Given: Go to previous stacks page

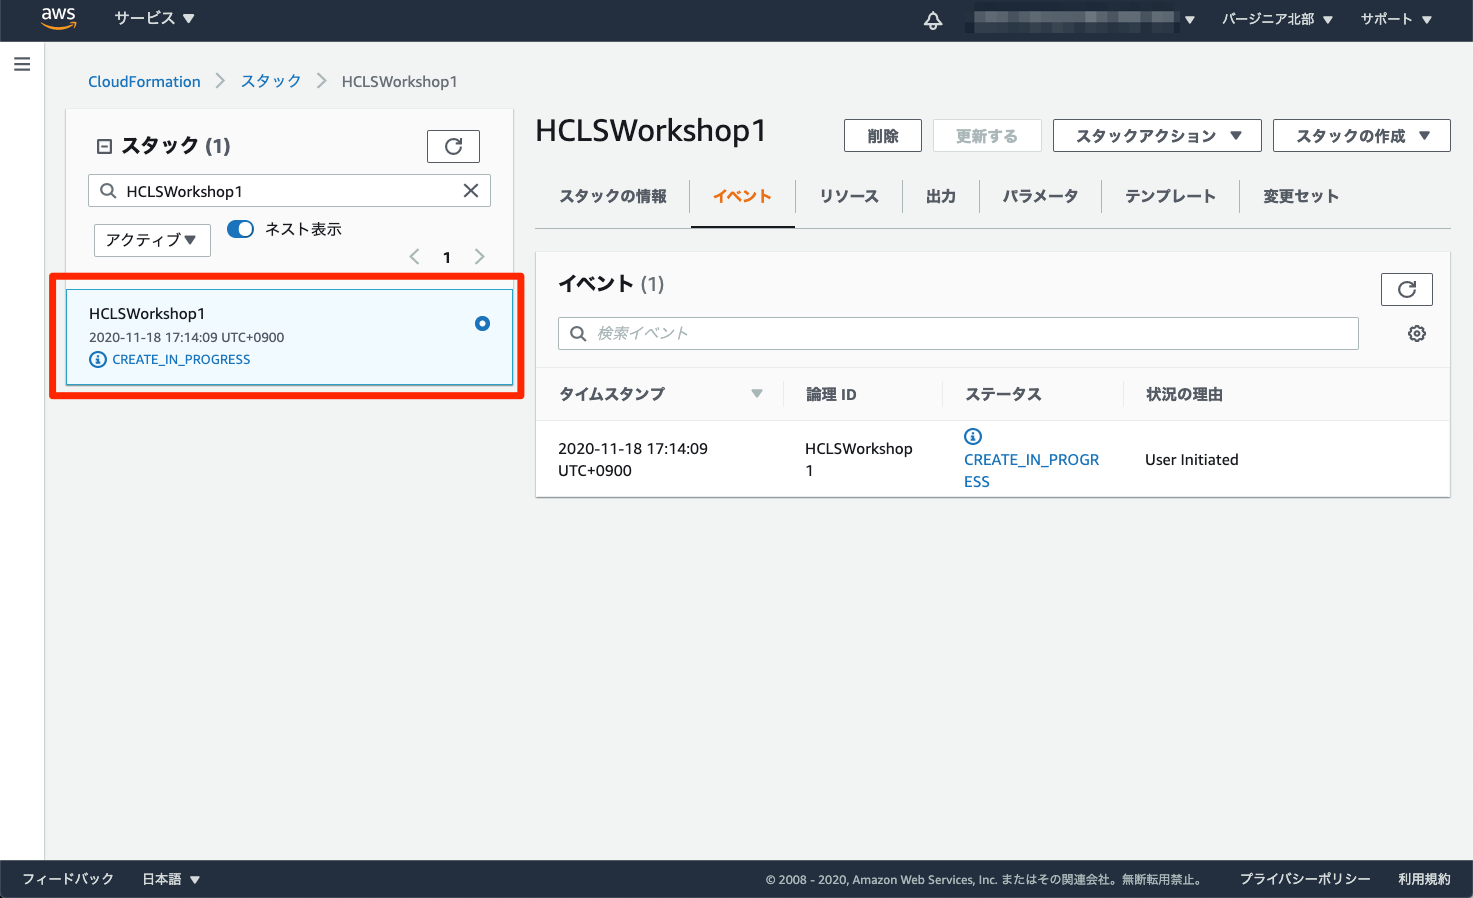Looking at the screenshot, I should pyautogui.click(x=414, y=257).
